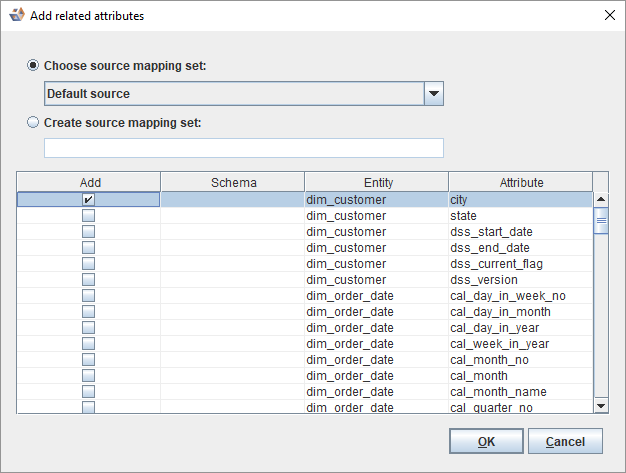Select Create source mapping set radio button

point(34,122)
